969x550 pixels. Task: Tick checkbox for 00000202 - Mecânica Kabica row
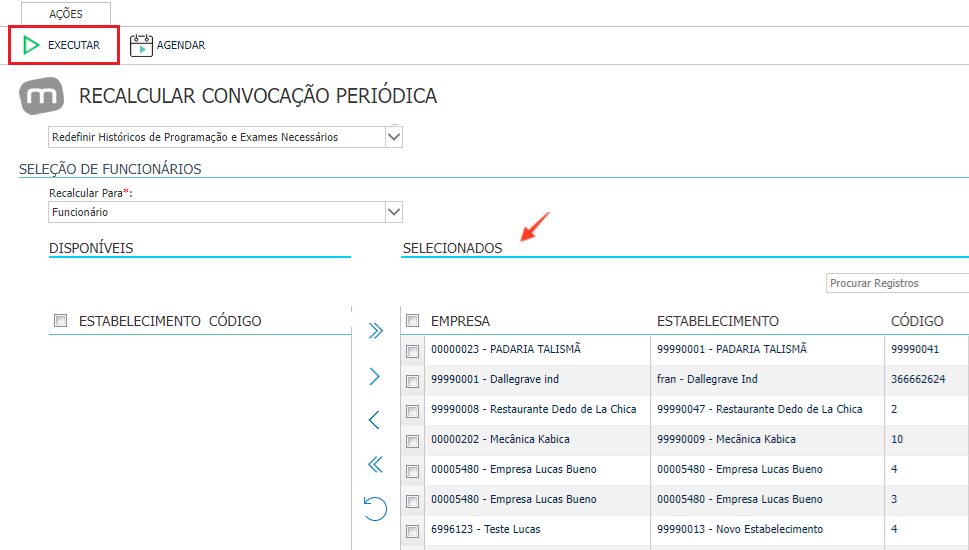pyautogui.click(x=412, y=441)
